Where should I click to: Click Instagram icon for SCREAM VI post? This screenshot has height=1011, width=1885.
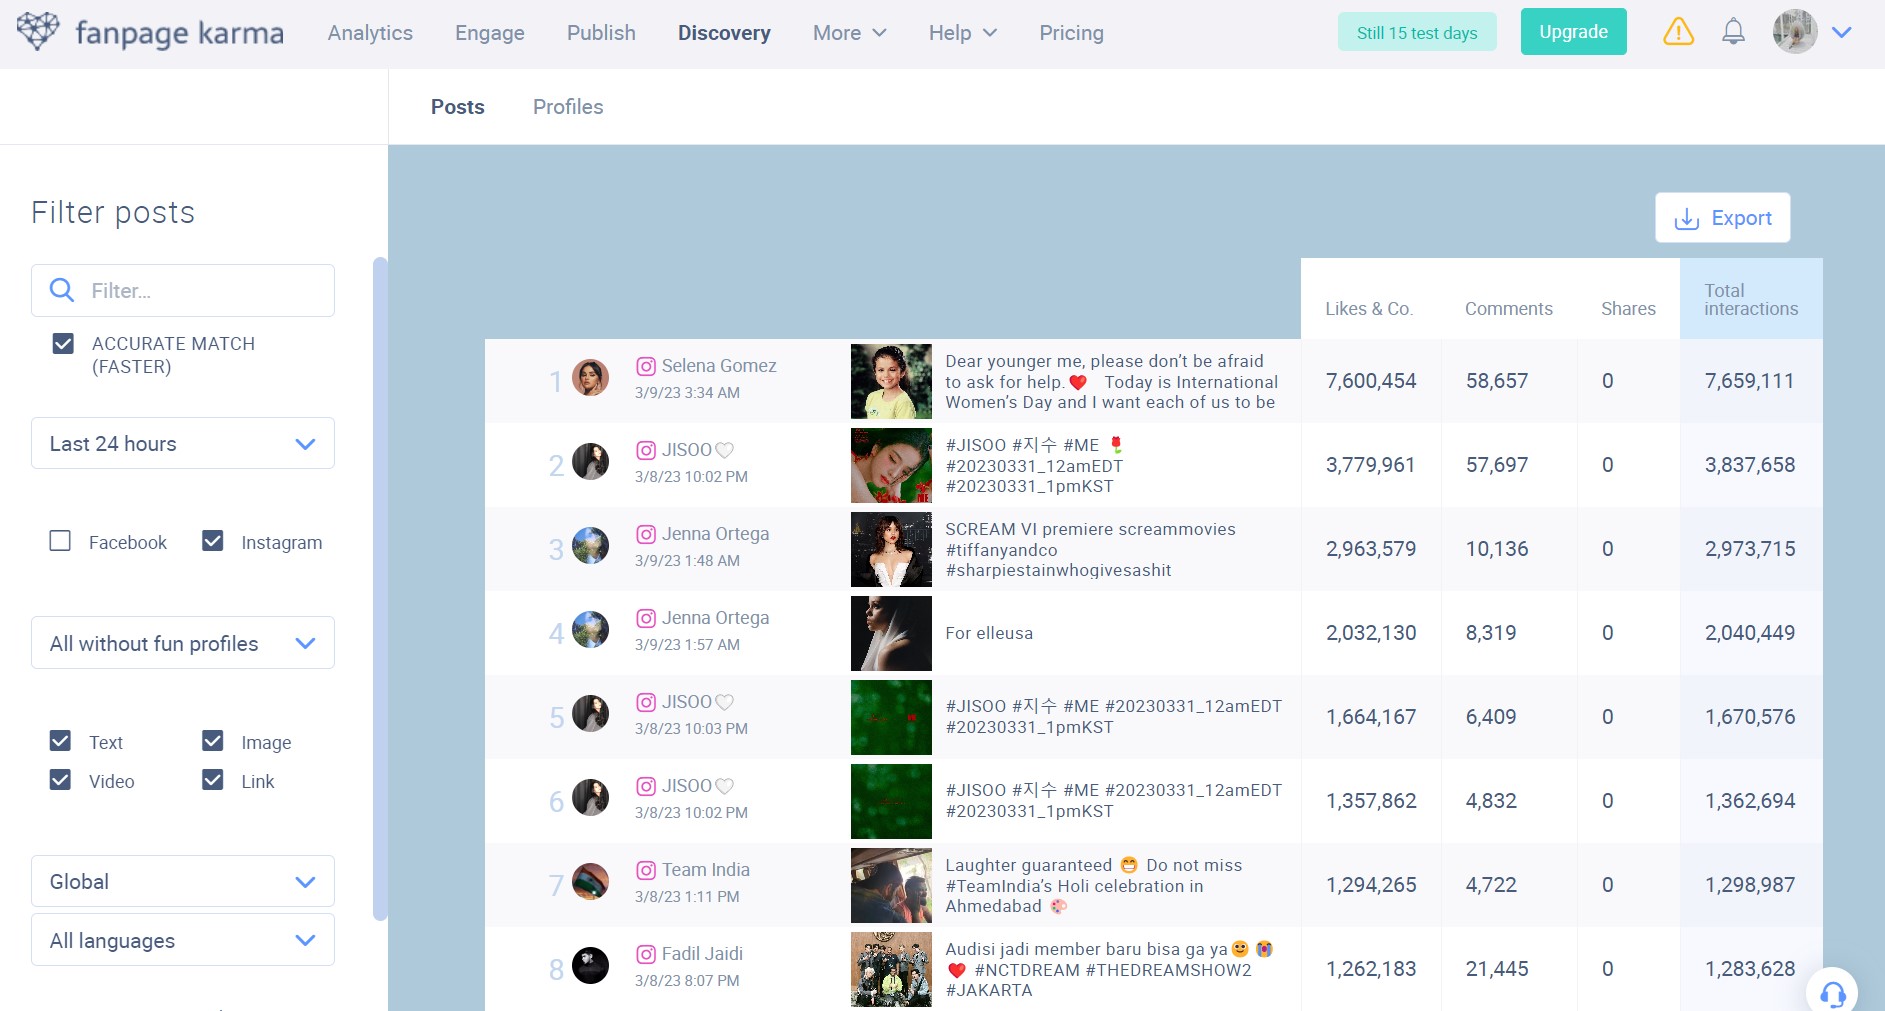click(x=646, y=534)
